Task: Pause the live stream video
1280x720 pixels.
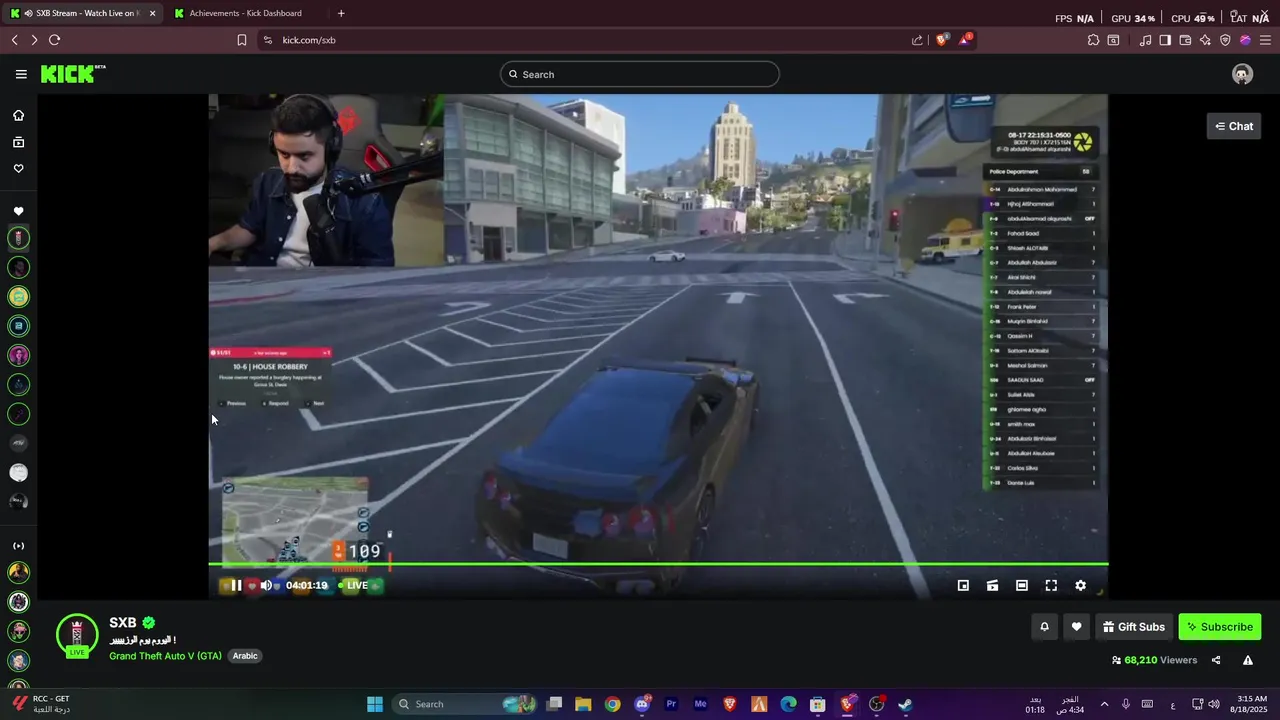Action: coord(236,585)
